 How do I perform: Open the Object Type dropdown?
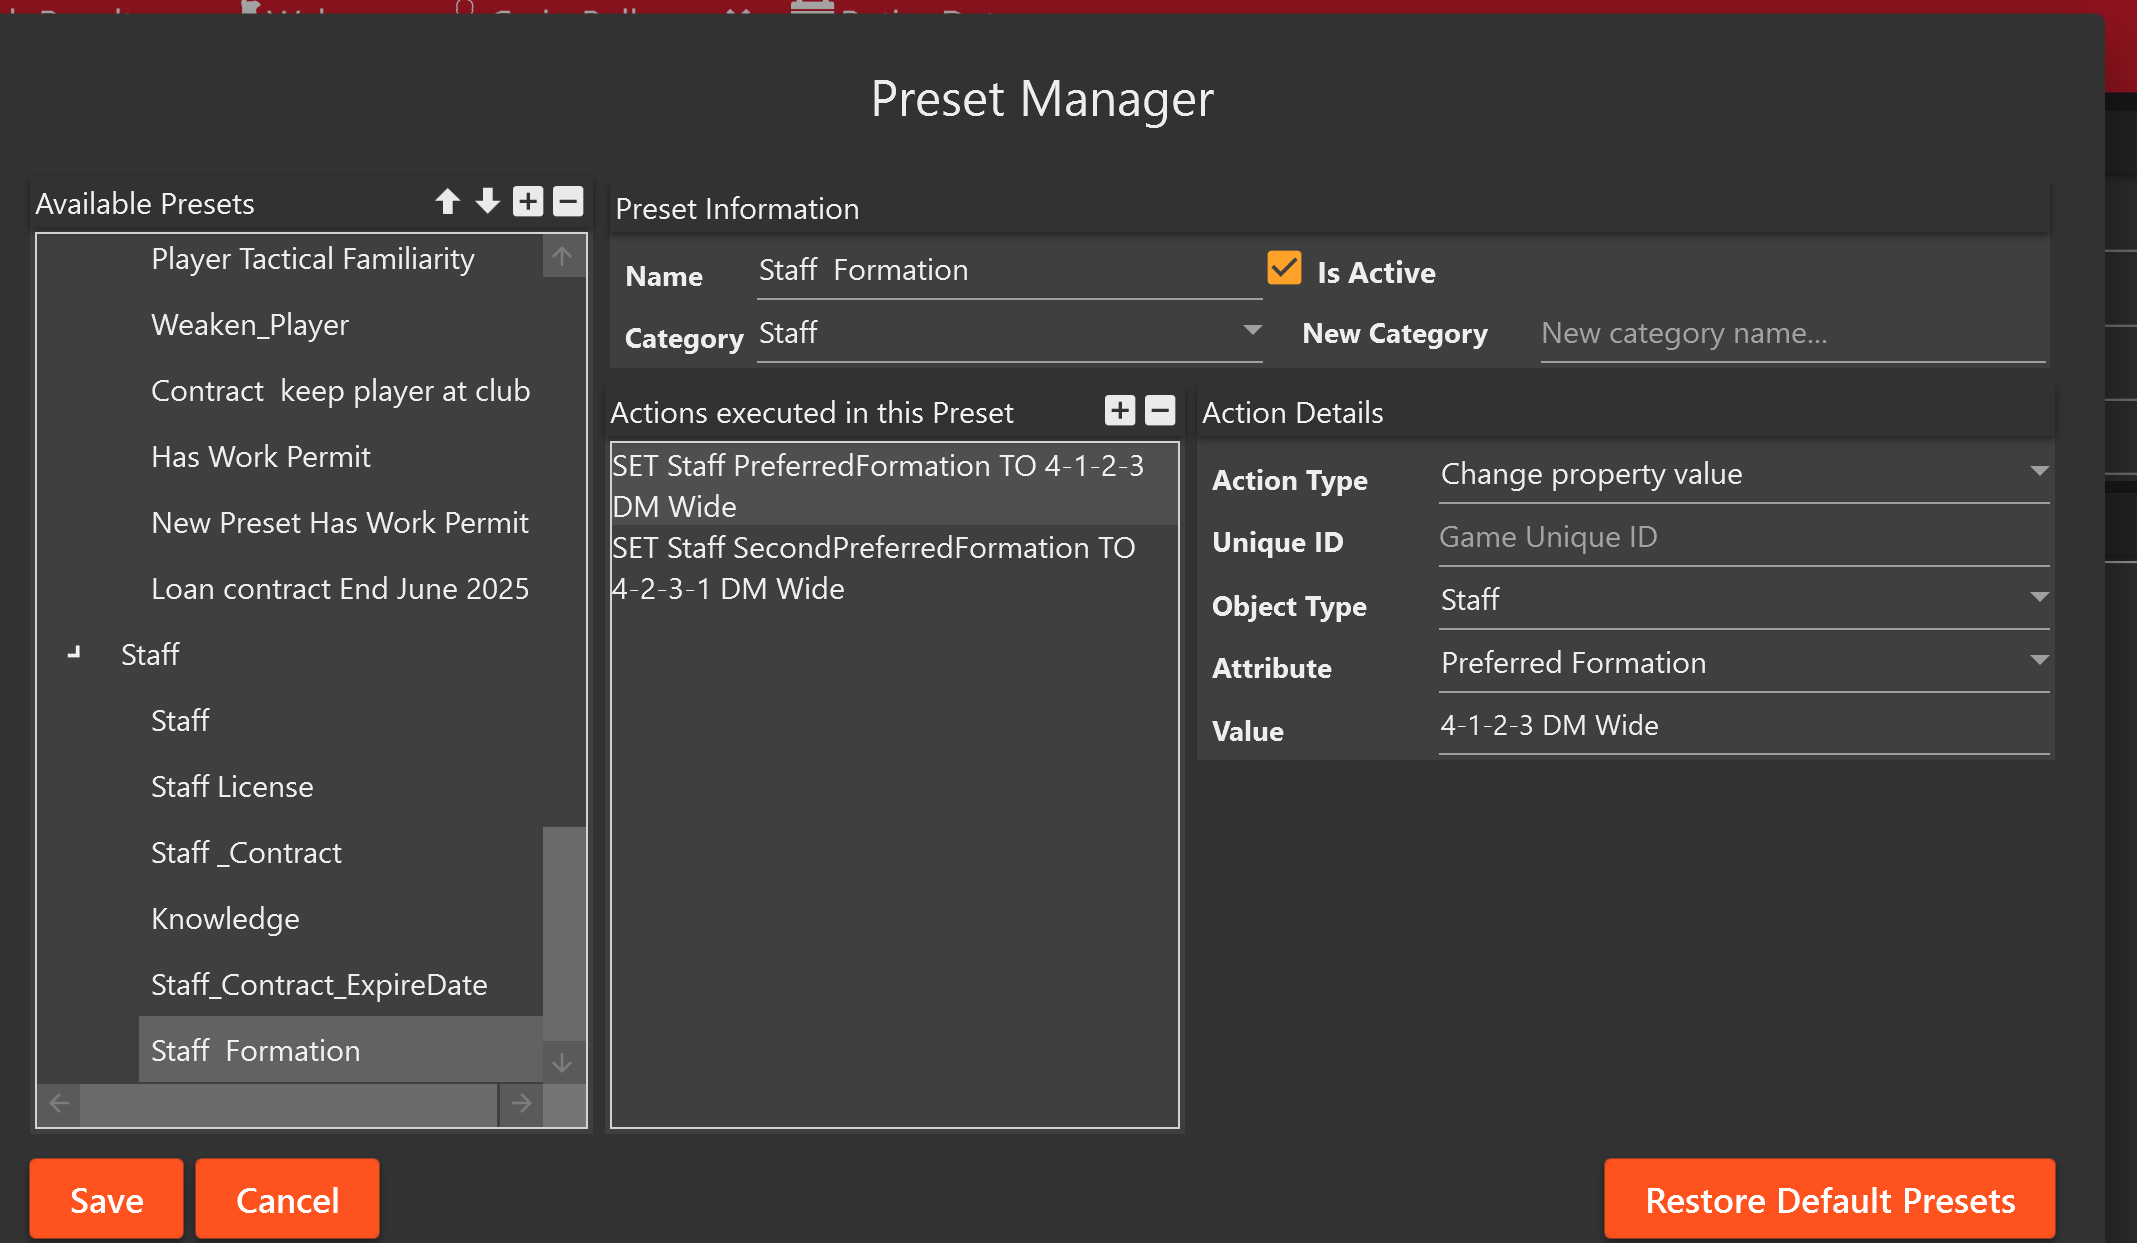pos(1744,600)
